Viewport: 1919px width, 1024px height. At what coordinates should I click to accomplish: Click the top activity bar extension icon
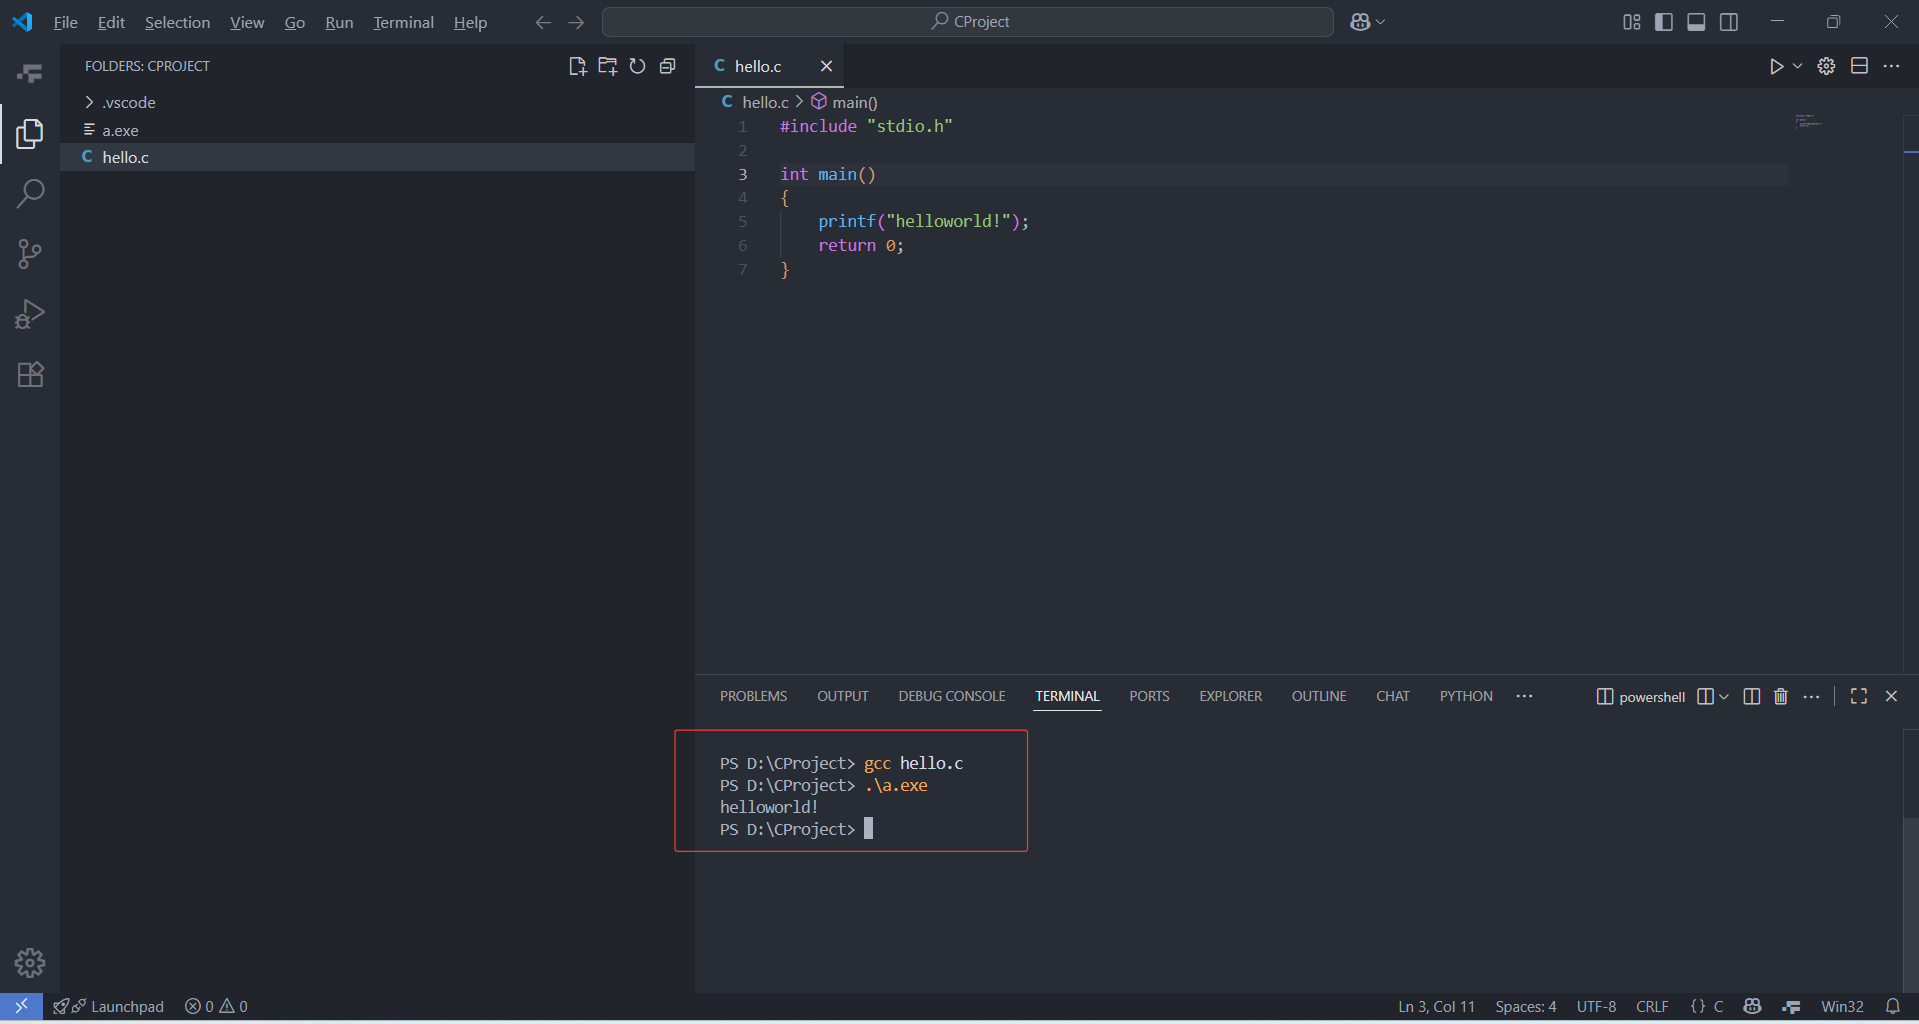pyautogui.click(x=30, y=73)
